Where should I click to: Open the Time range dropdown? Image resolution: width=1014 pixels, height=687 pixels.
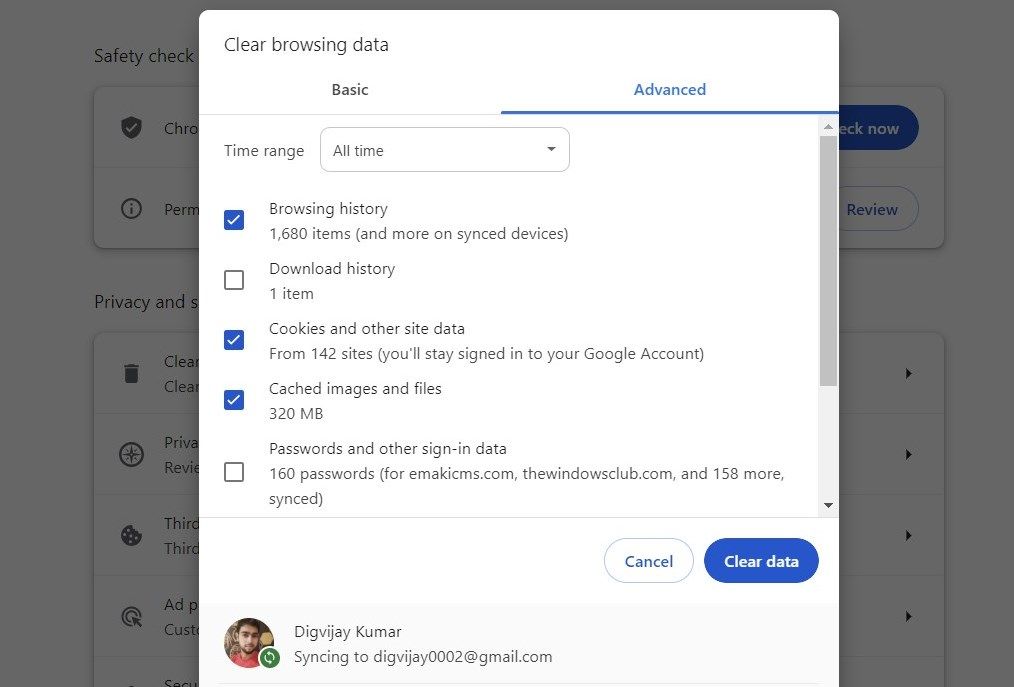coord(444,149)
